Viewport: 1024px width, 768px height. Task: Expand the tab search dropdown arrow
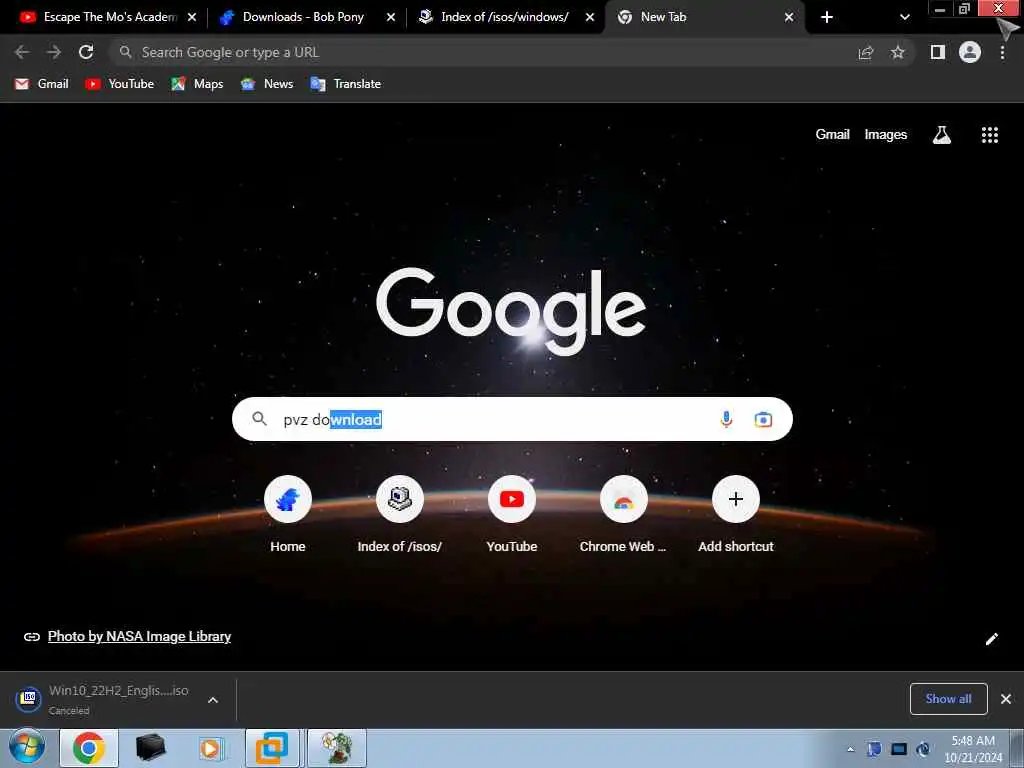pyautogui.click(x=904, y=17)
